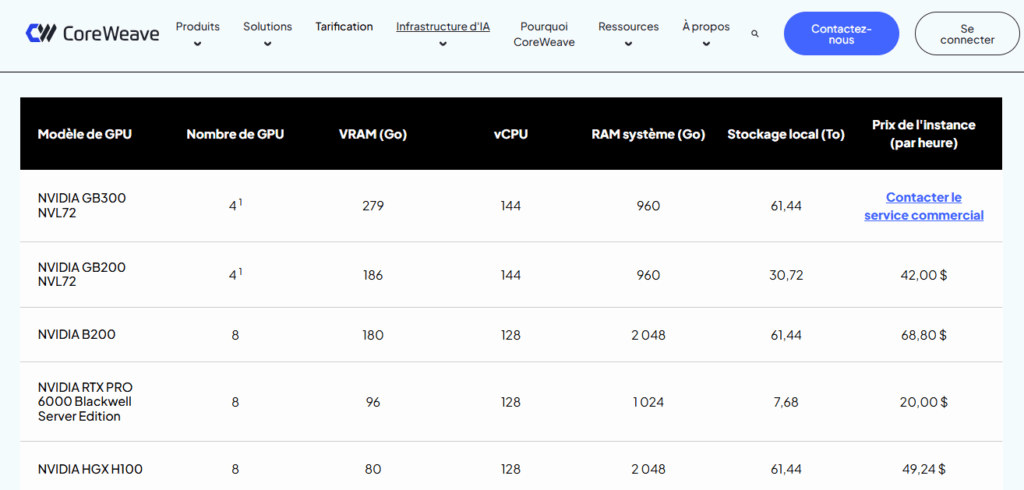Open search with the magnifier icon
Image resolution: width=1024 pixels, height=490 pixels.
pos(755,34)
